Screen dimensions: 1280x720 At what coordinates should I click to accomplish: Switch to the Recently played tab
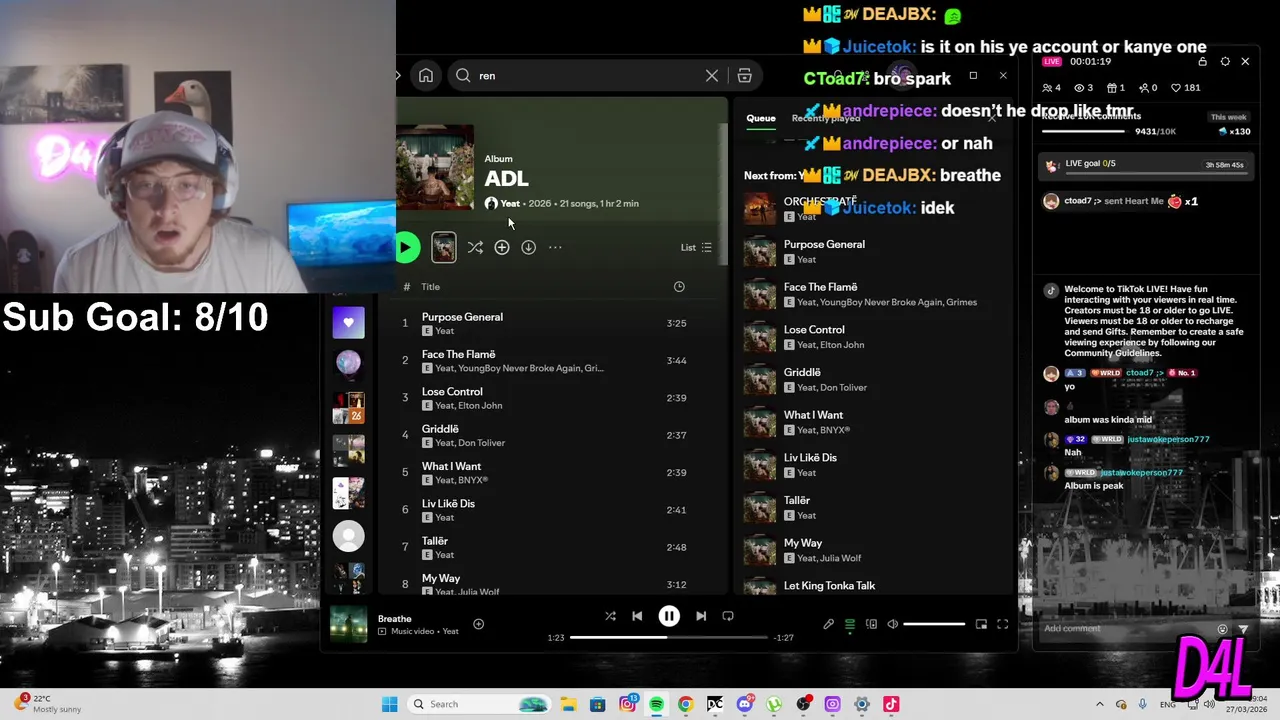pos(826,118)
